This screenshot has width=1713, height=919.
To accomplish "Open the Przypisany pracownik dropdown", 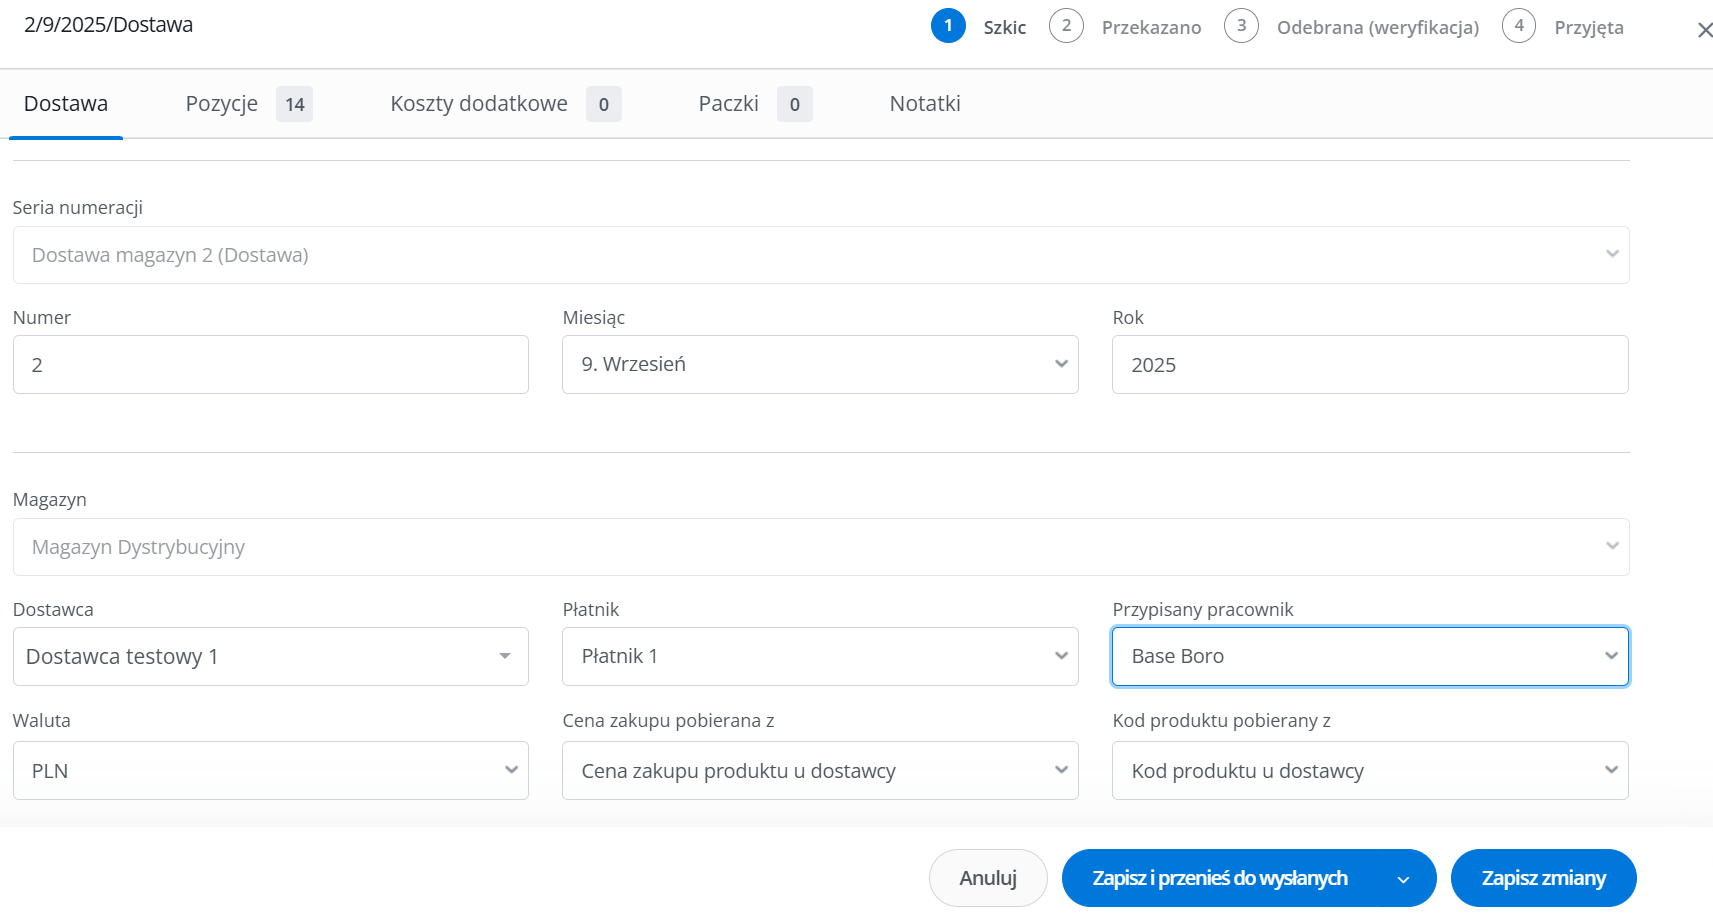I will click(x=1369, y=657).
